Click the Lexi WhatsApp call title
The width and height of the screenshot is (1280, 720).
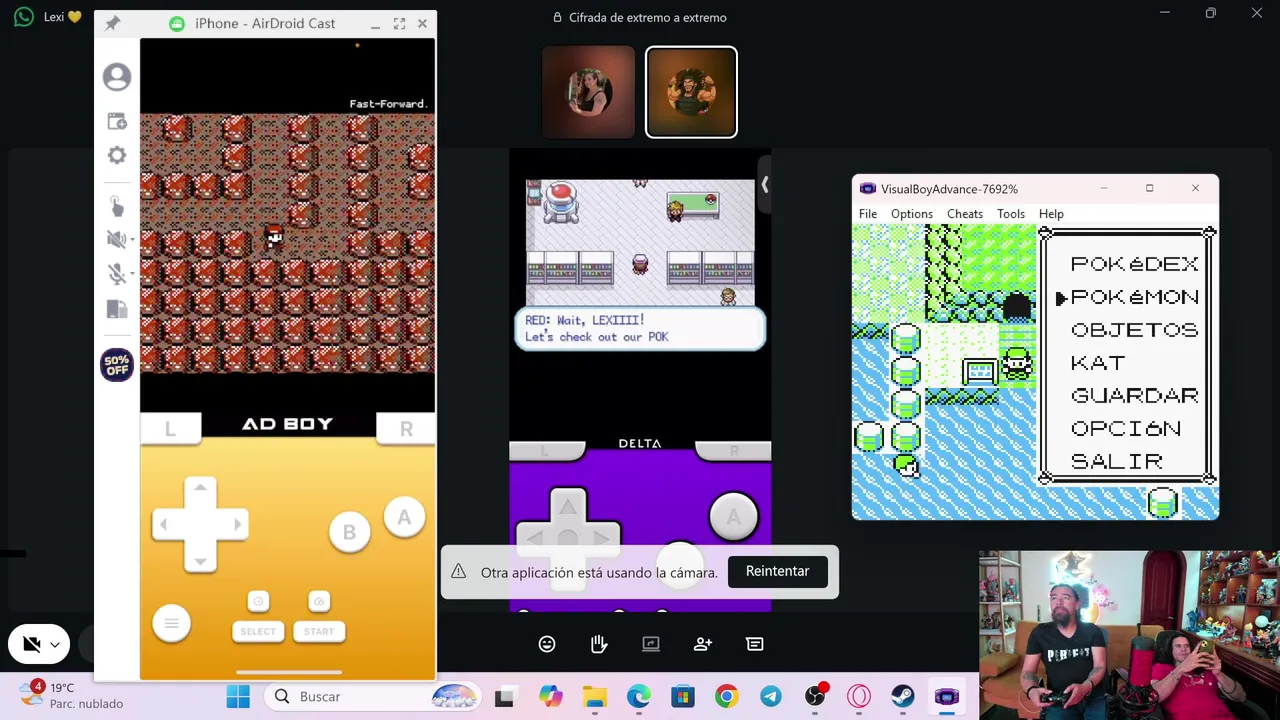pyautogui.click(x=62, y=17)
